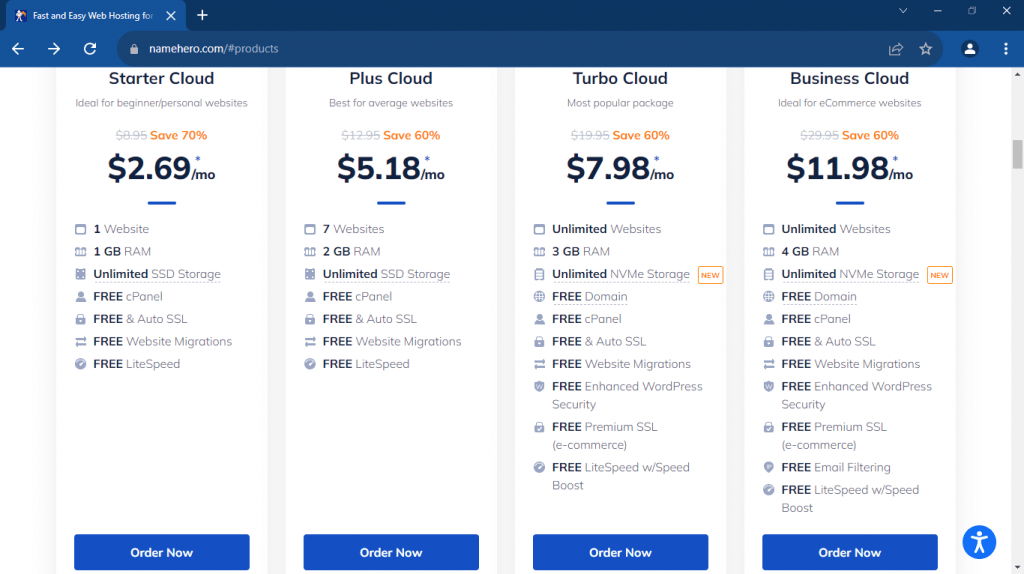Click the scrollbar down arrow

pyautogui.click(x=1017, y=568)
